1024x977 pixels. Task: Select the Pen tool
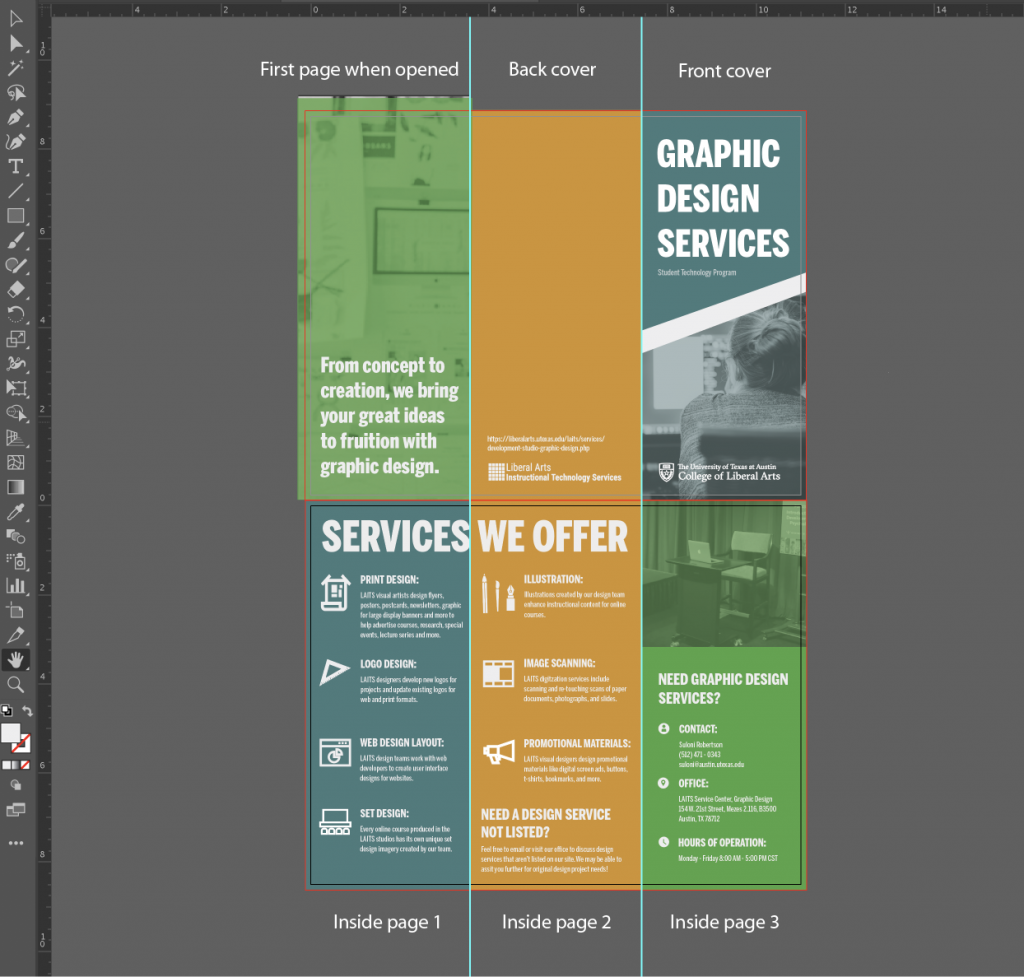pos(16,117)
